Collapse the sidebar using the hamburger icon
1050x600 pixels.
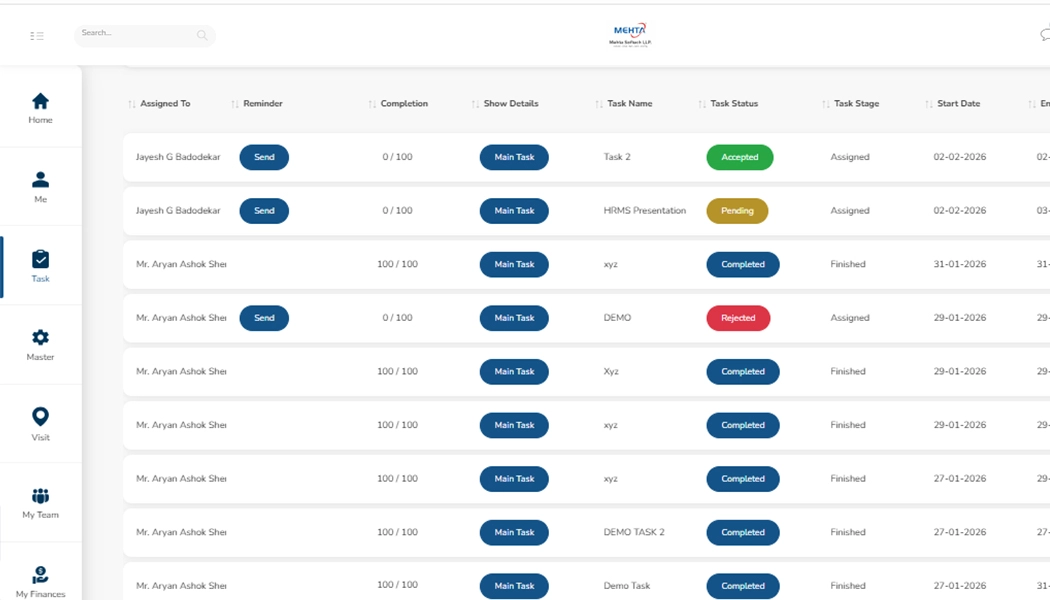(x=37, y=33)
